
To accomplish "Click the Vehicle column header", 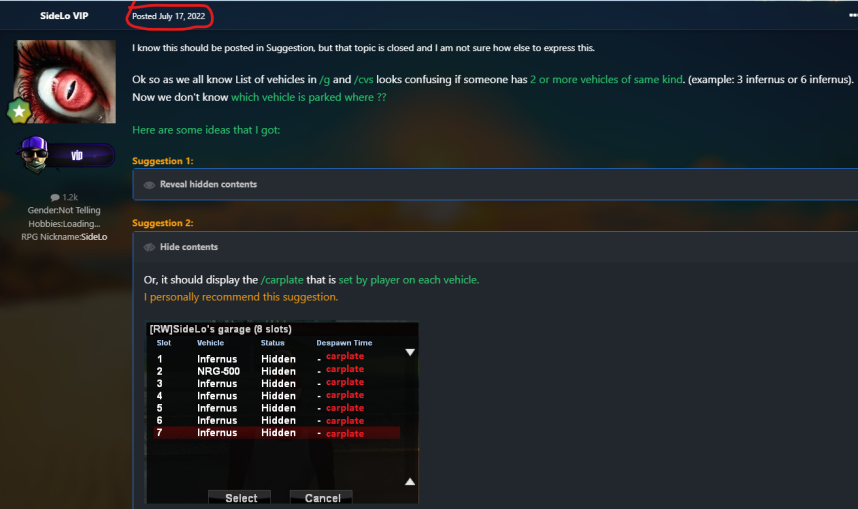I will tap(211, 343).
